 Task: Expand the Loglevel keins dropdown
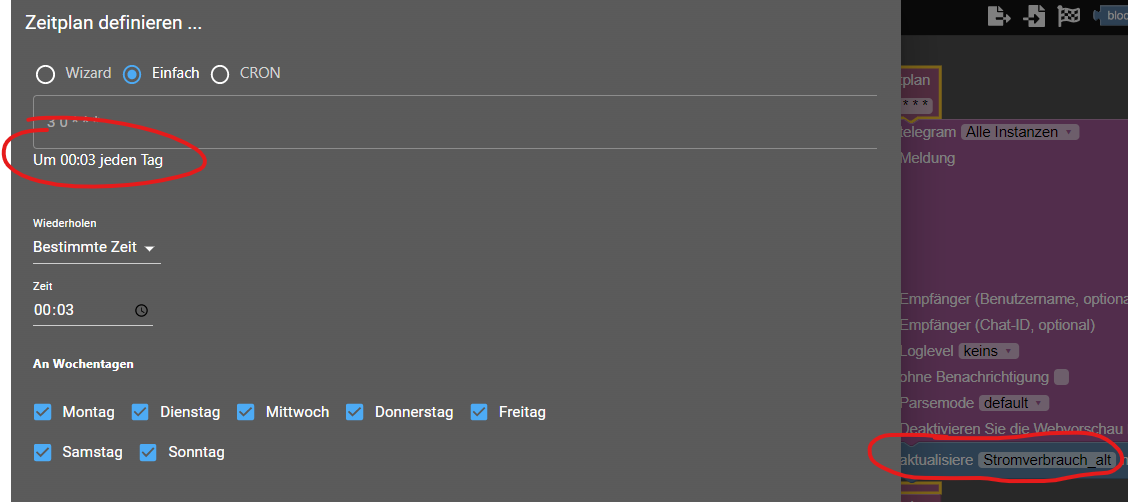(x=988, y=351)
